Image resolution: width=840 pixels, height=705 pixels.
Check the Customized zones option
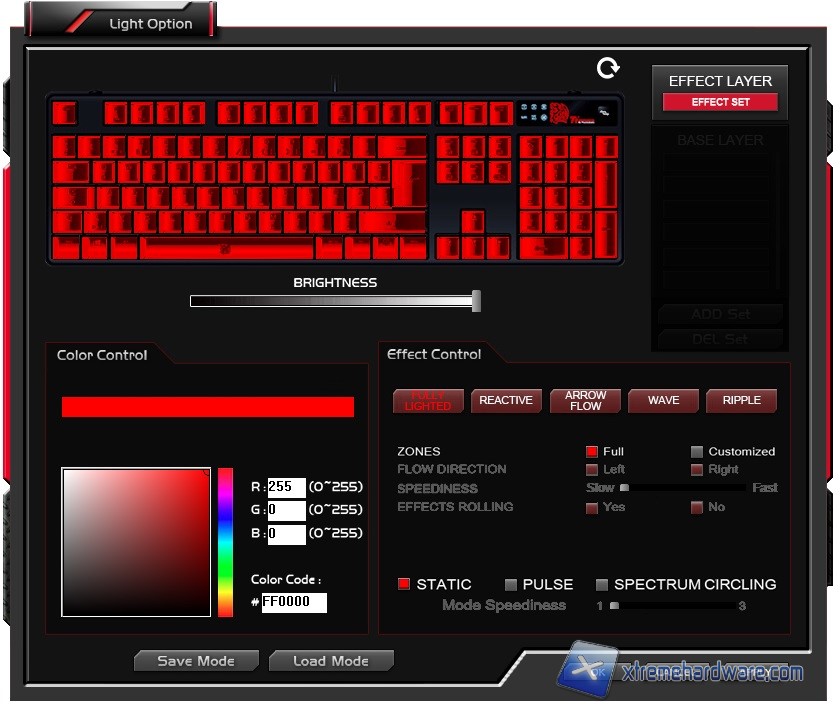(x=697, y=452)
